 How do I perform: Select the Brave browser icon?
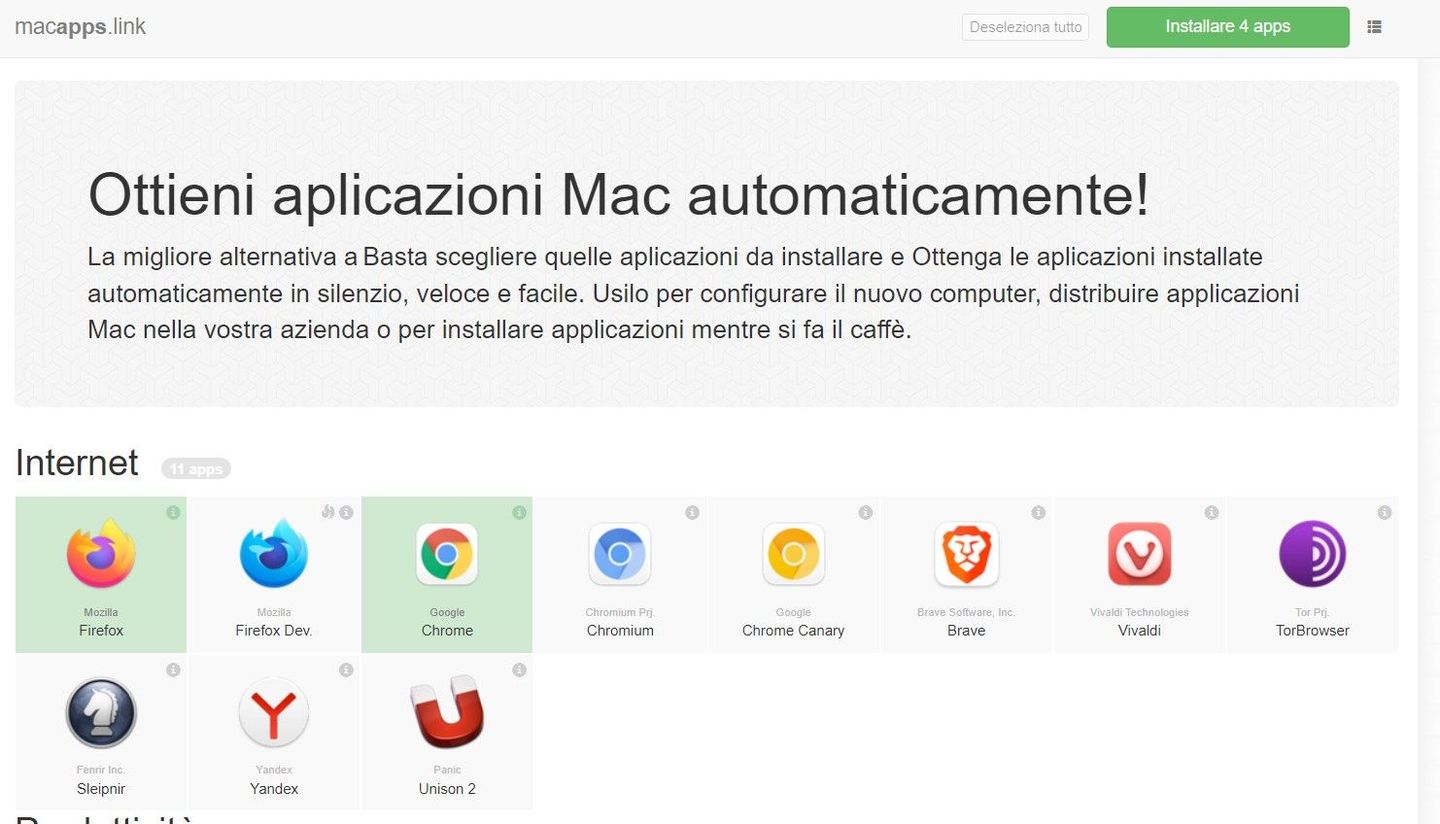click(x=966, y=553)
